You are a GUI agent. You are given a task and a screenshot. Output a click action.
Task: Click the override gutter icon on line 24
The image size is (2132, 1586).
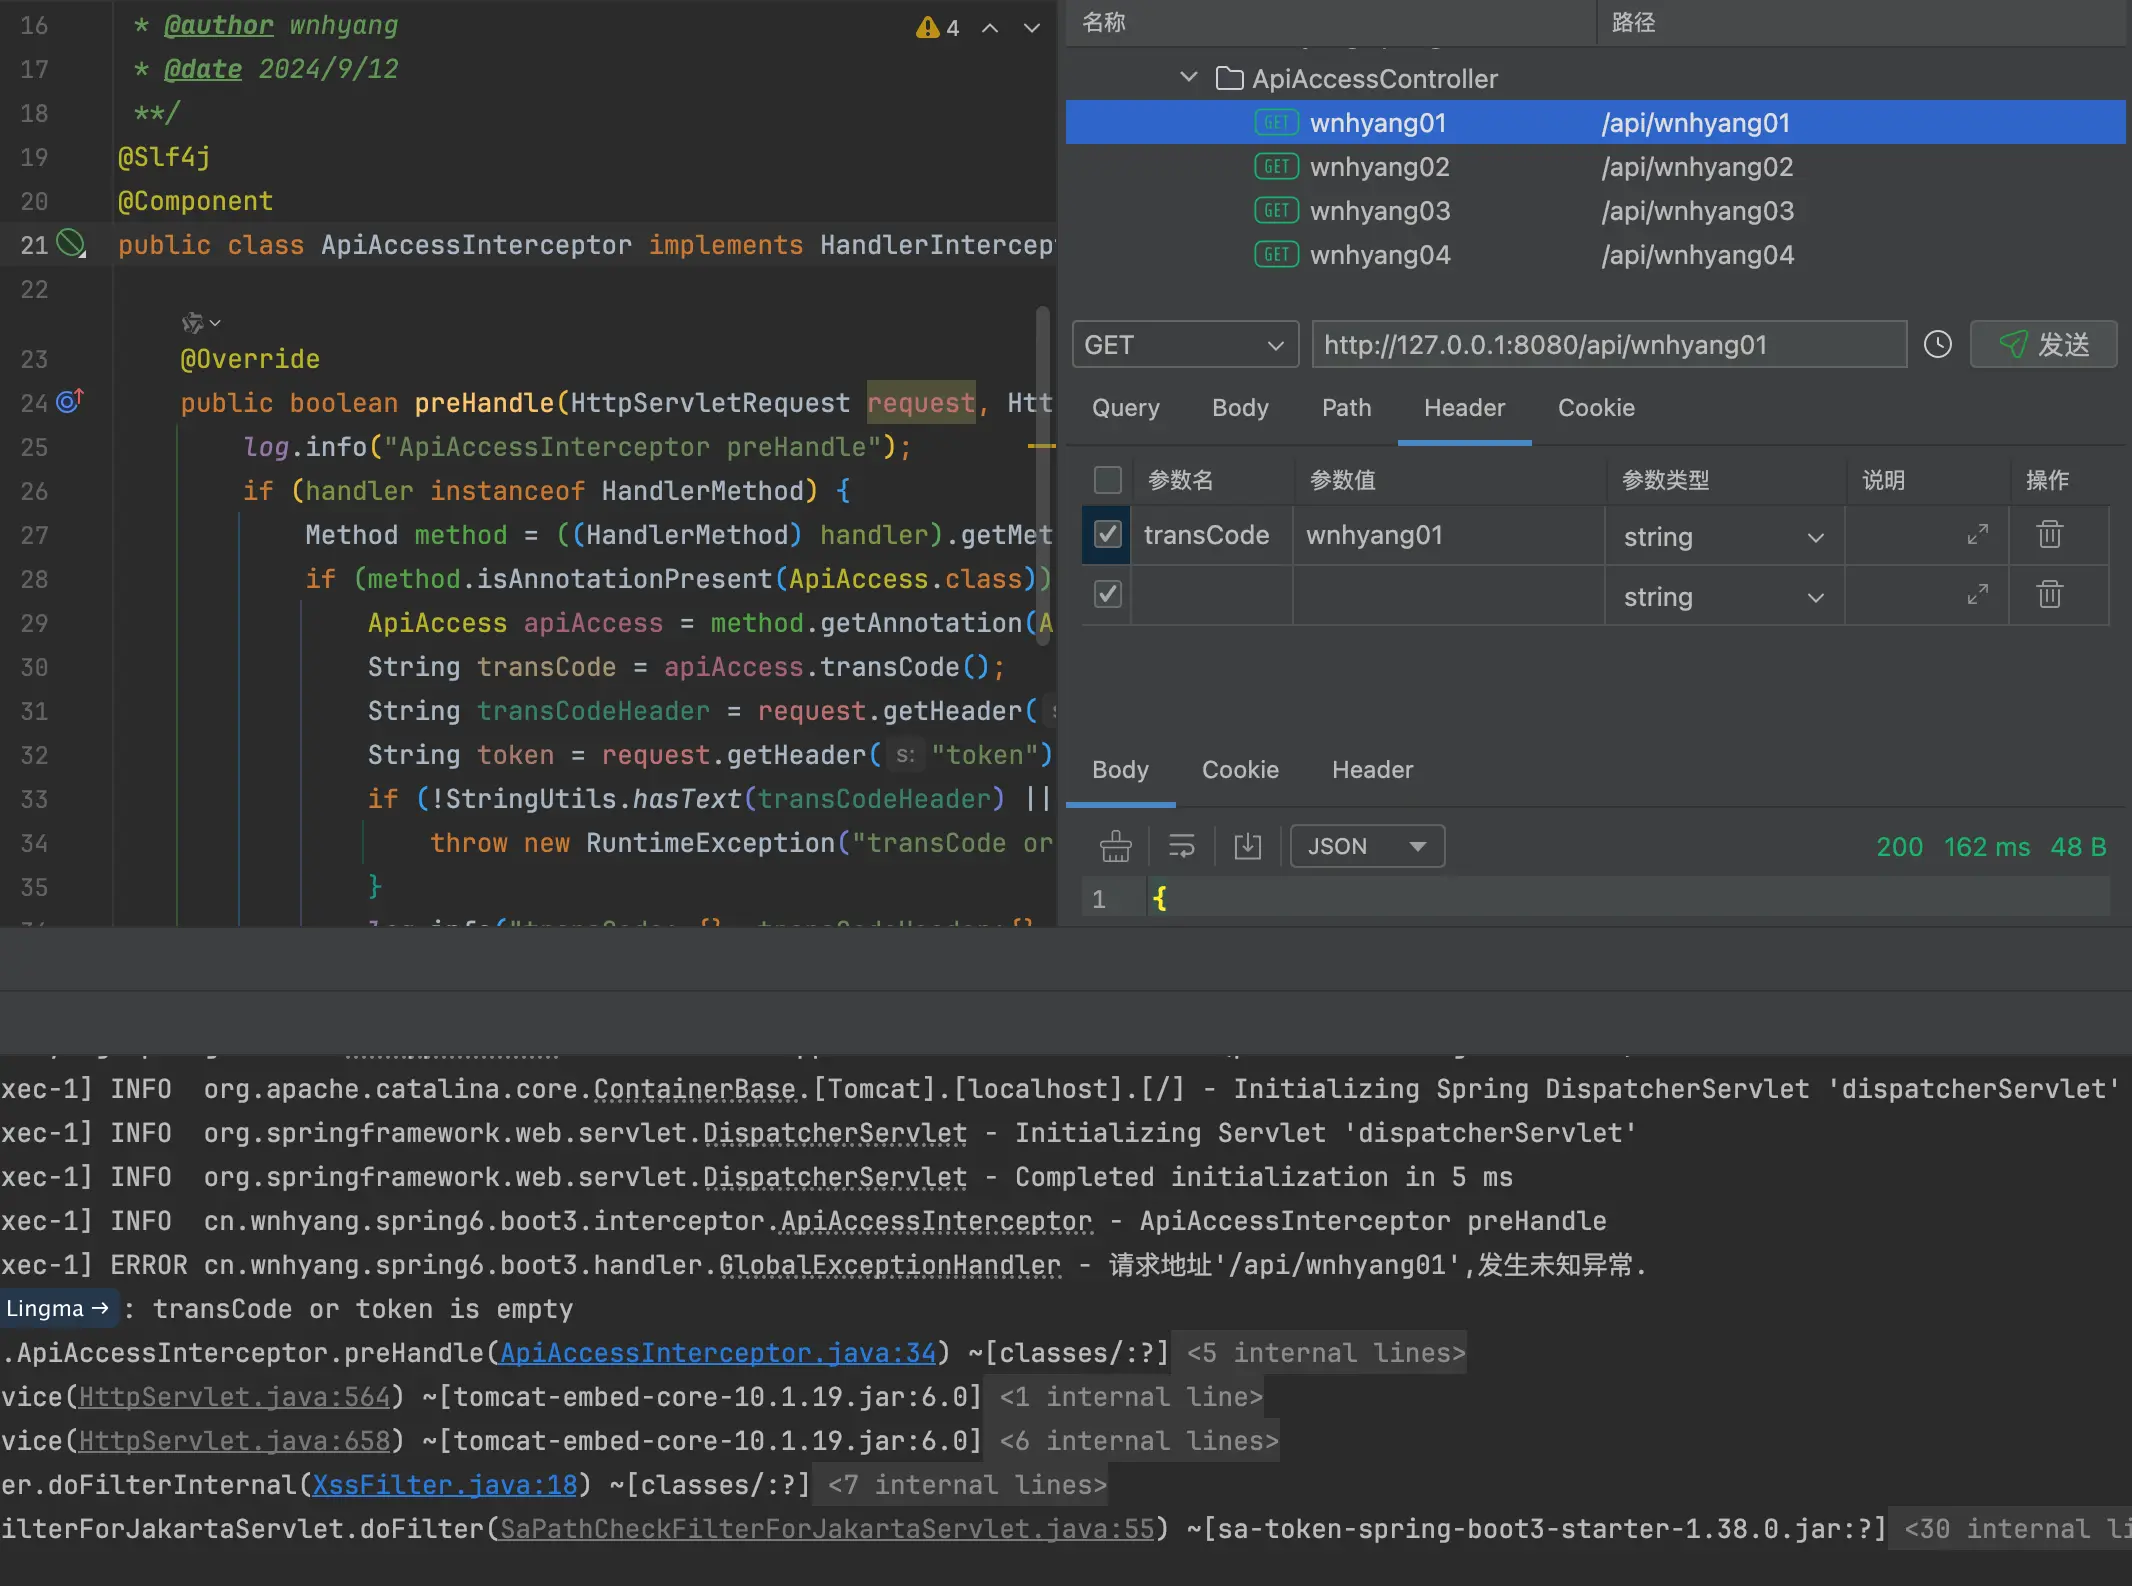tap(70, 401)
